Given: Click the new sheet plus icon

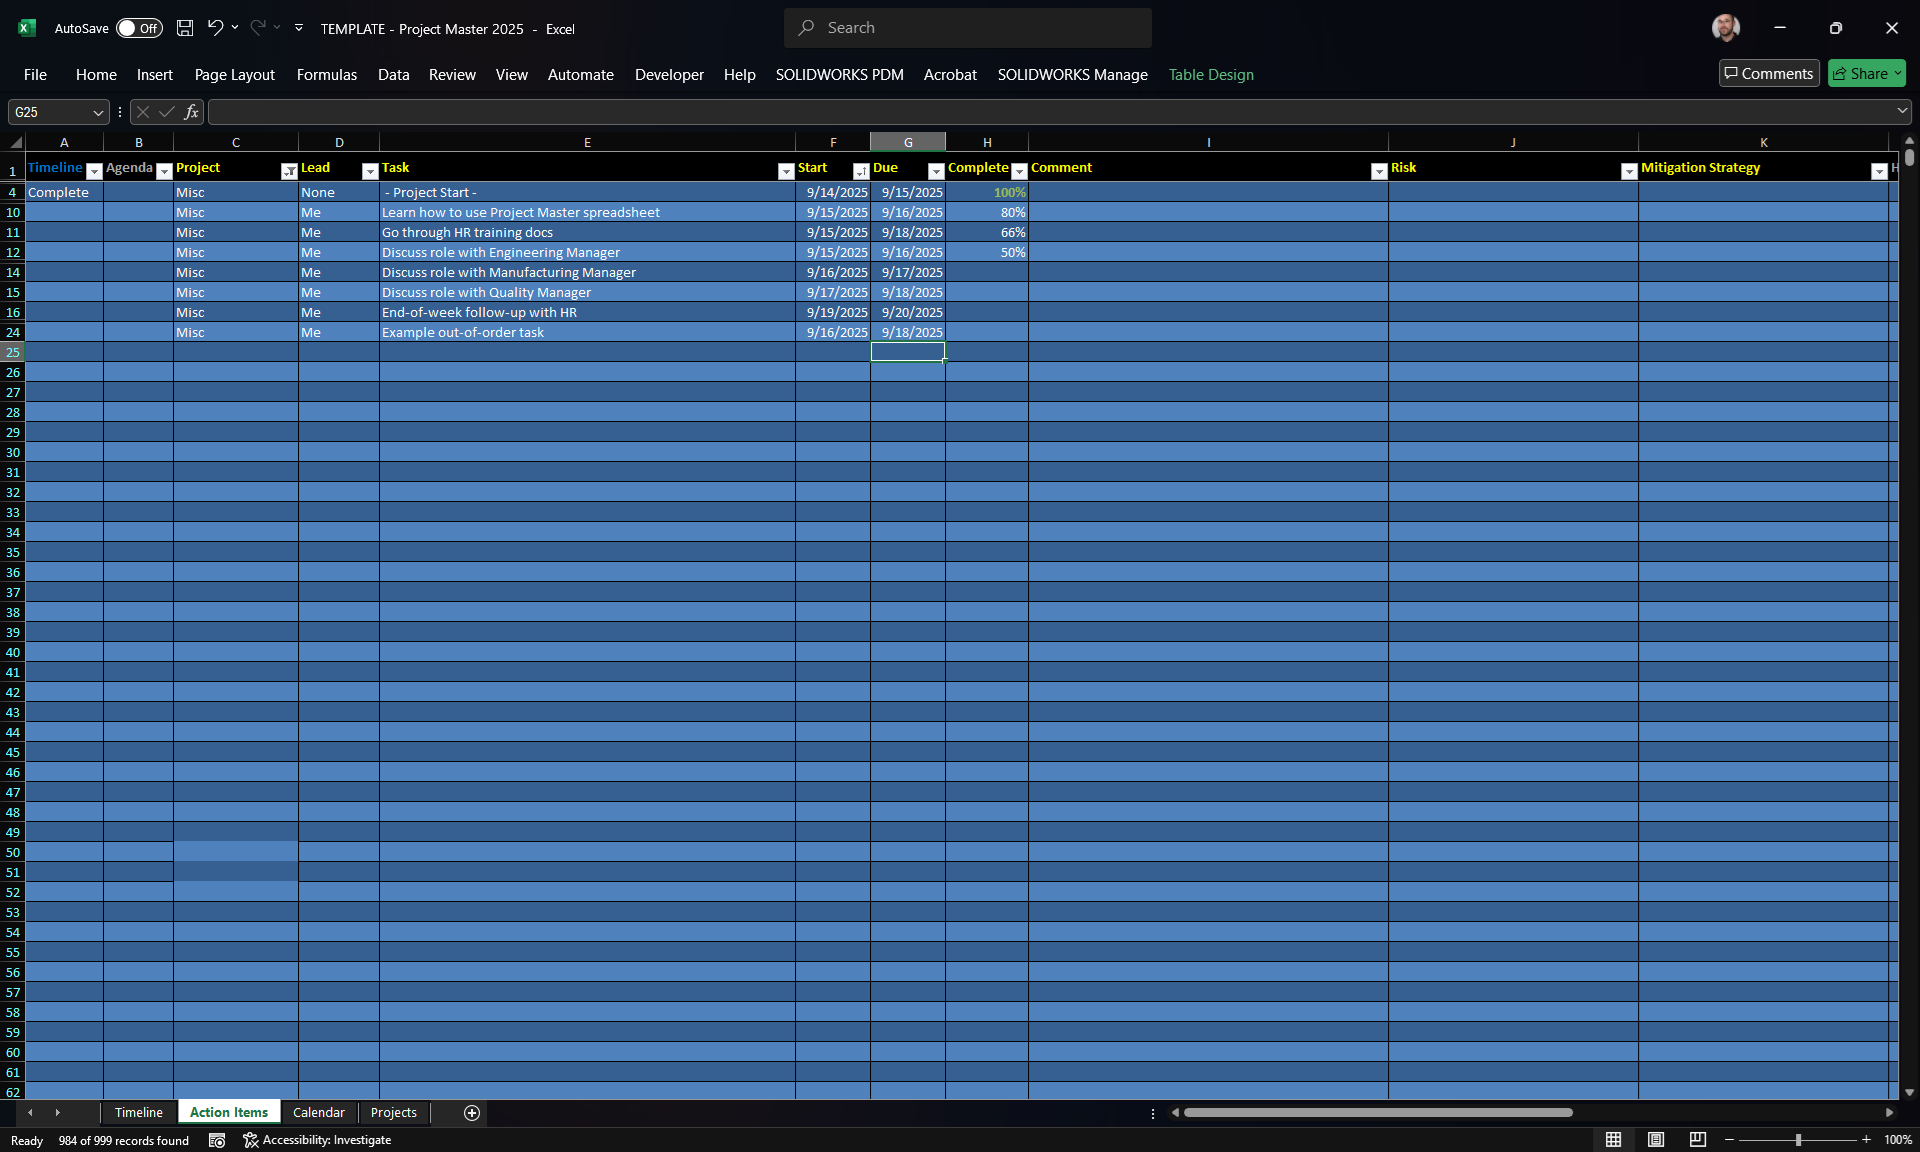Looking at the screenshot, I should point(472,1113).
